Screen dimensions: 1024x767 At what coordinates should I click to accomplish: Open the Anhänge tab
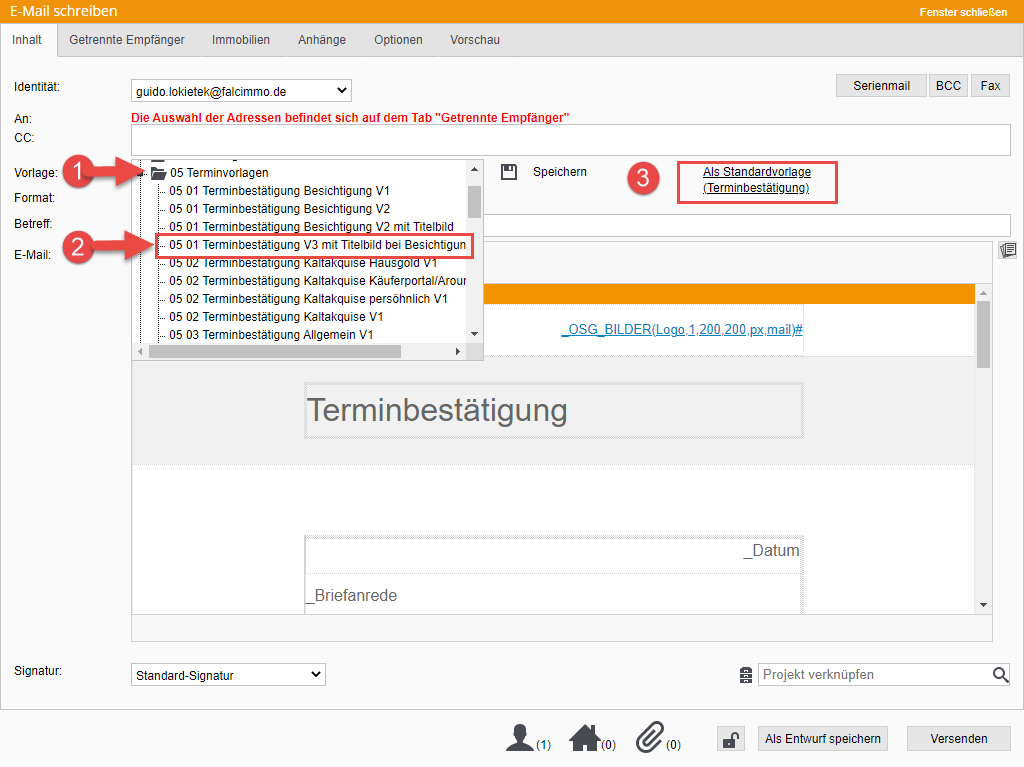click(x=322, y=40)
